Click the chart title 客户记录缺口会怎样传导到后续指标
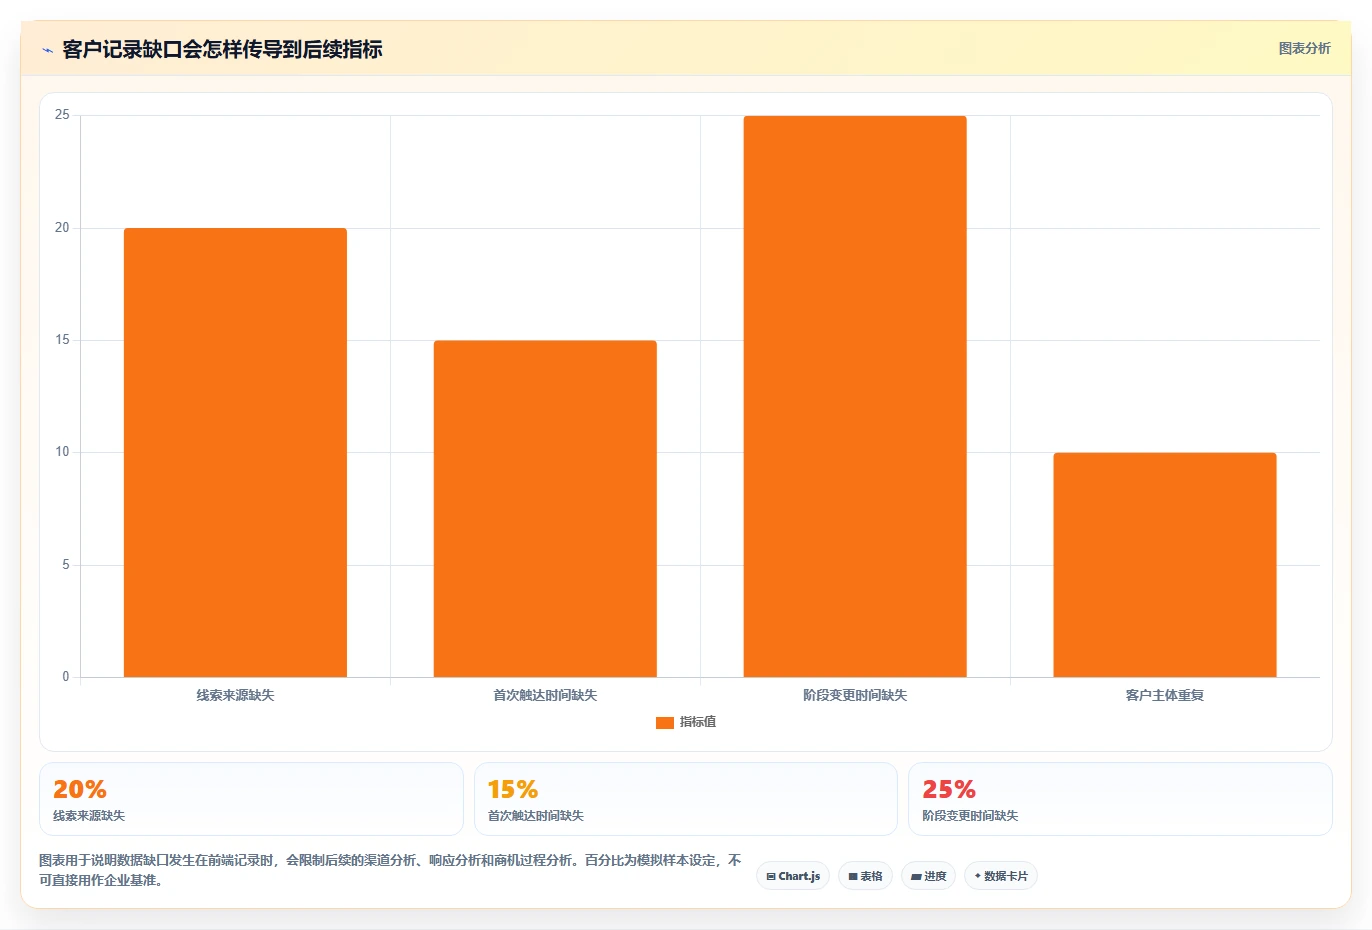 222,49
